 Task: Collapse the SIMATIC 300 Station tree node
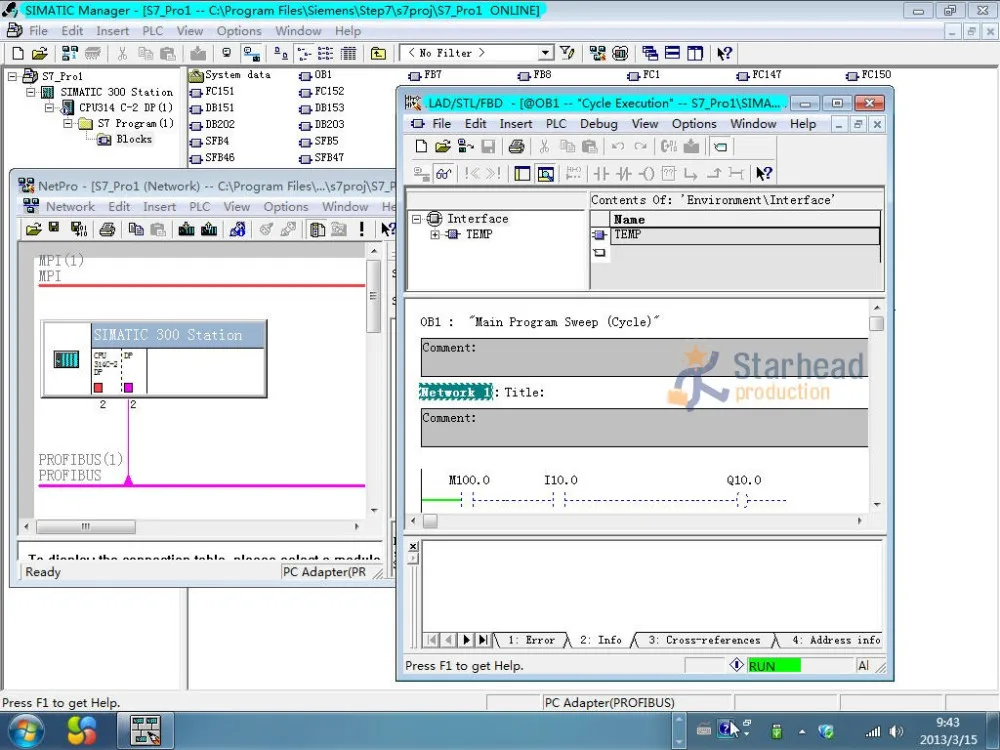[30, 92]
